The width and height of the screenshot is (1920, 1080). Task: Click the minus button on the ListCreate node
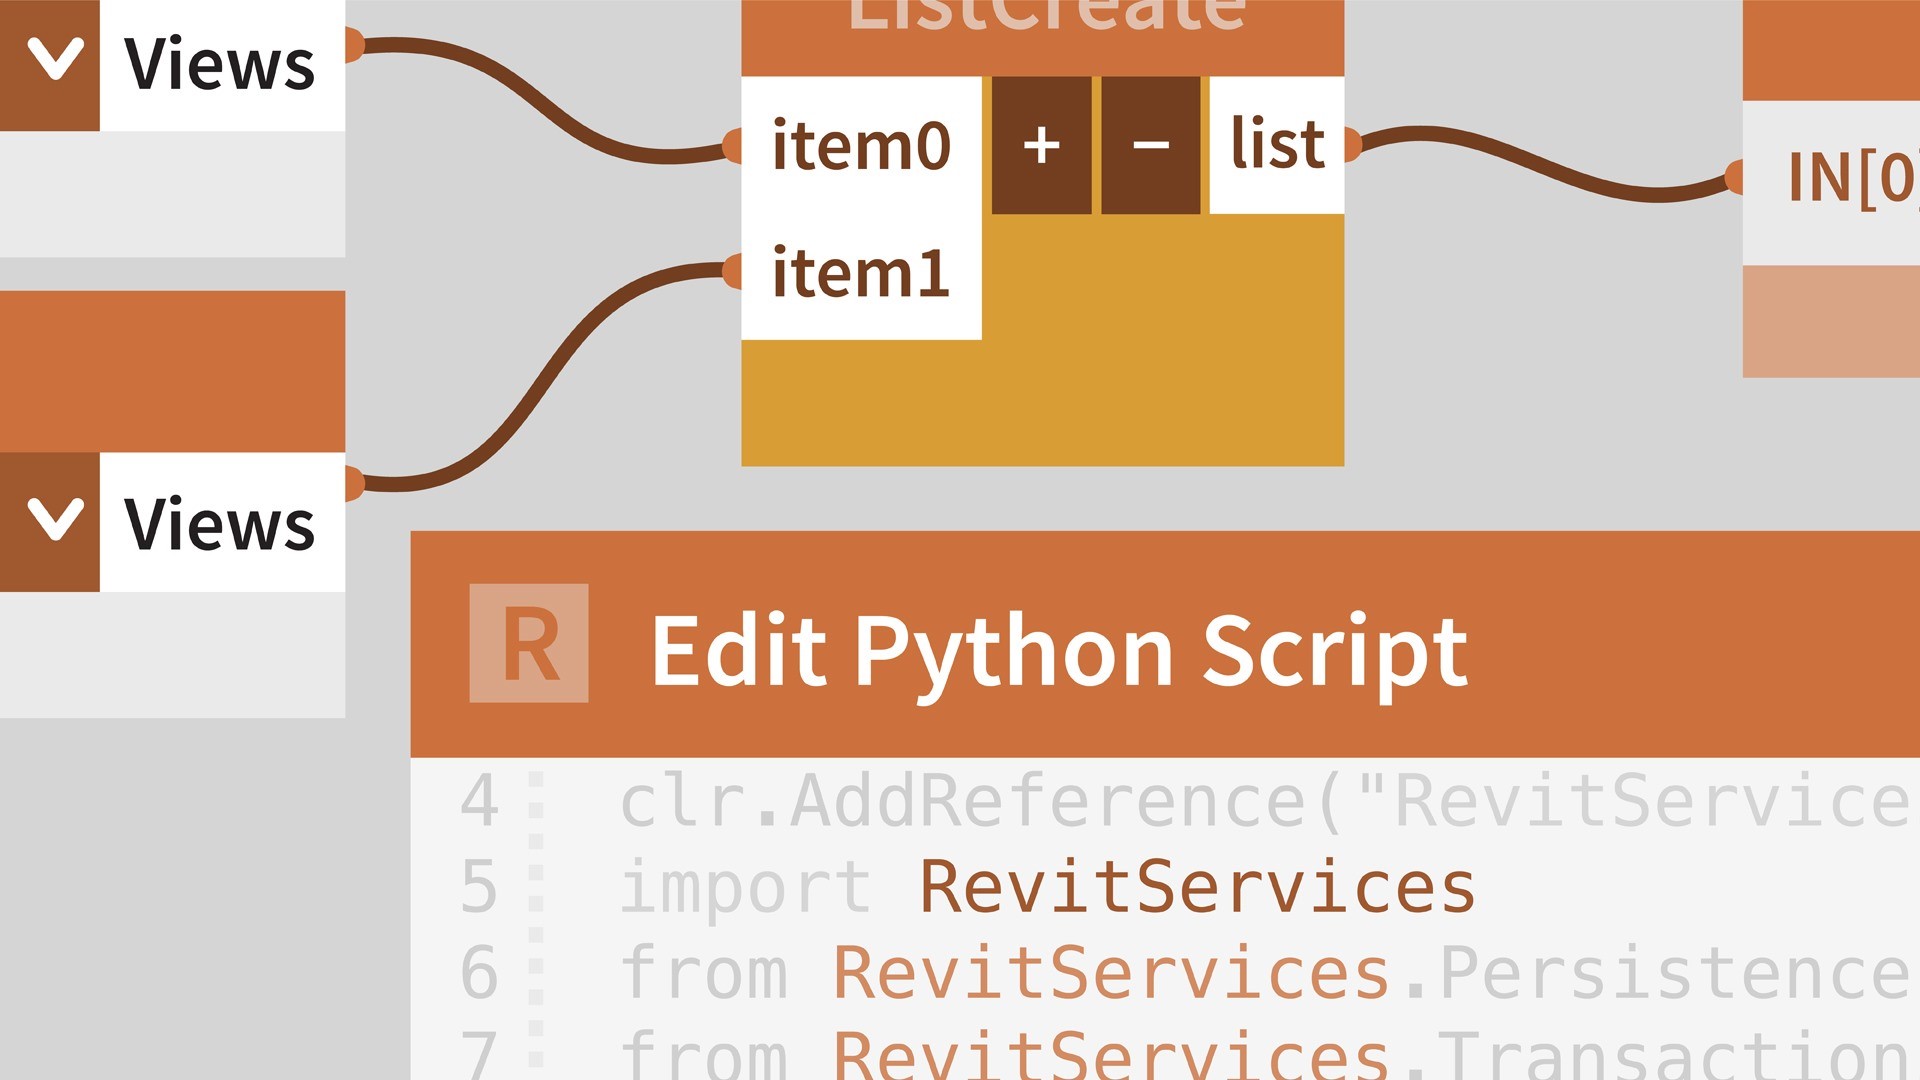(x=1151, y=145)
